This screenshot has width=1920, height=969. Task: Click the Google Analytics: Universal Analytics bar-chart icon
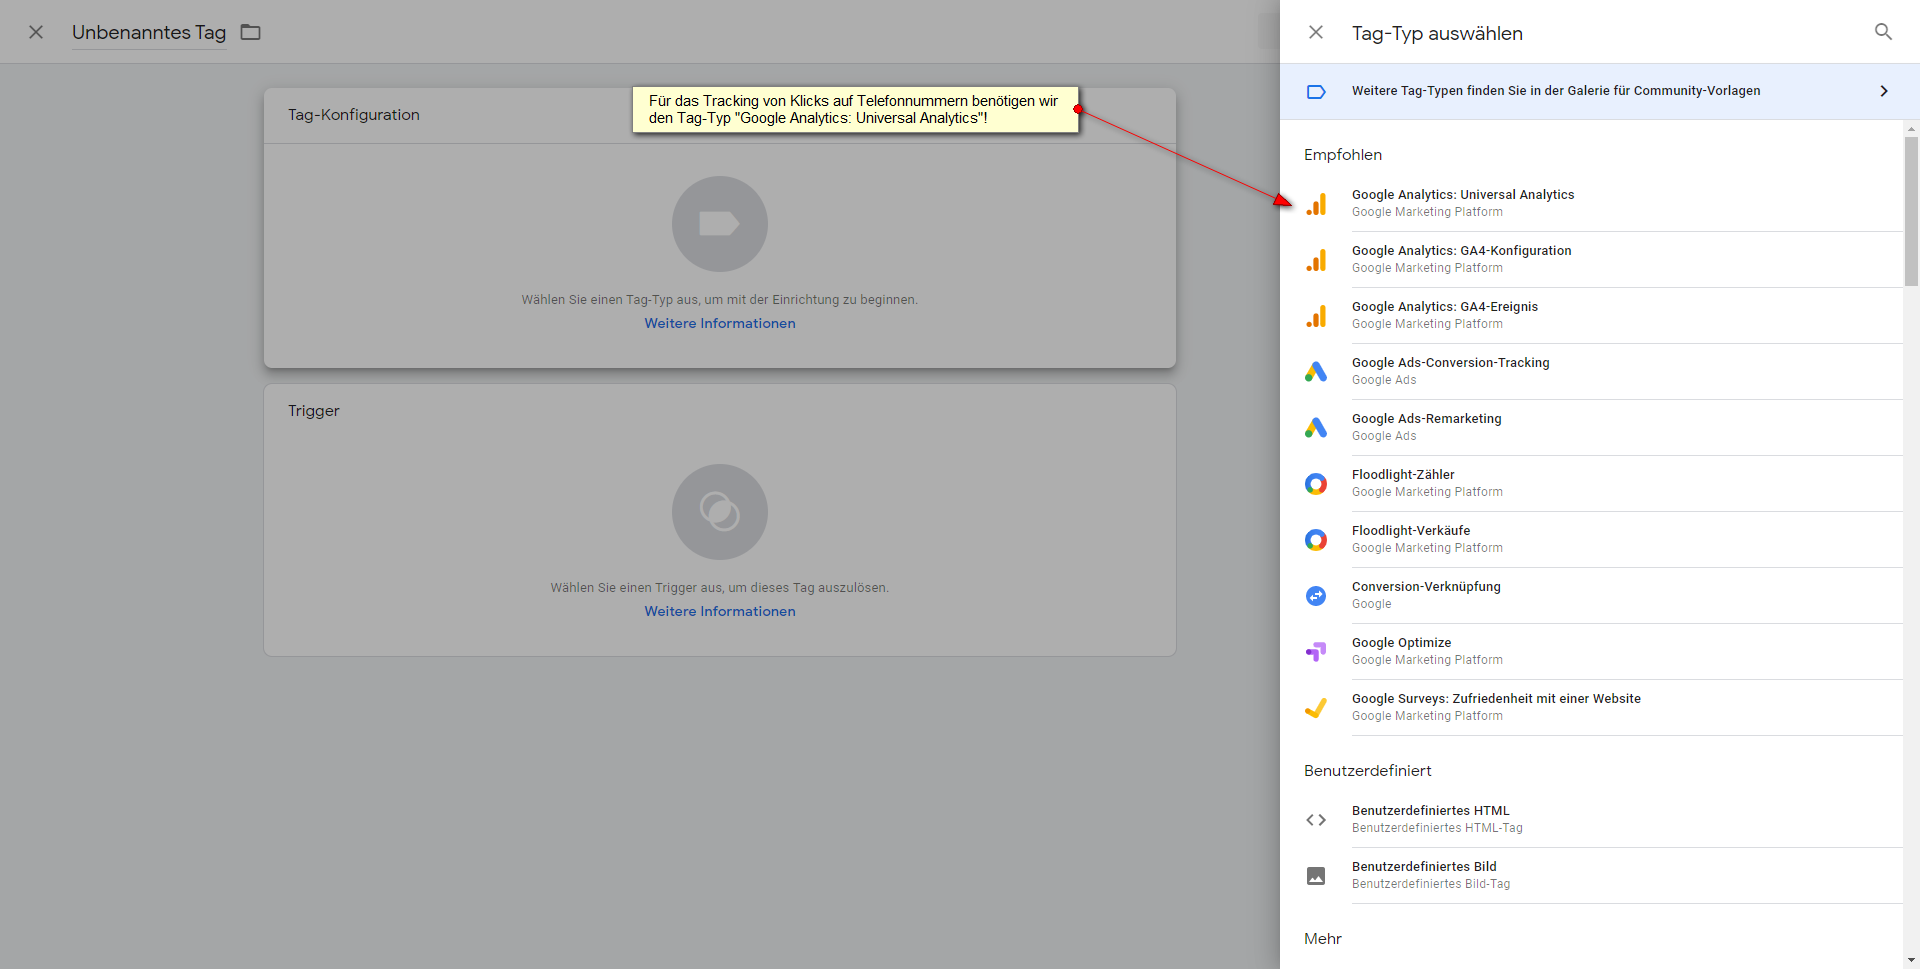coord(1316,204)
